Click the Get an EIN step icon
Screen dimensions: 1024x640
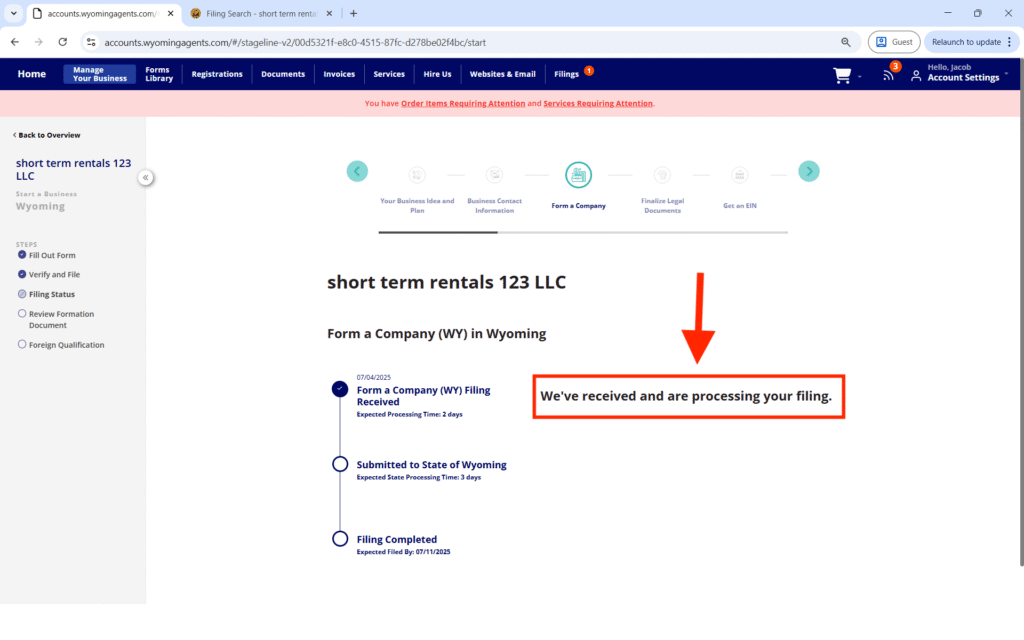pyautogui.click(x=739, y=175)
